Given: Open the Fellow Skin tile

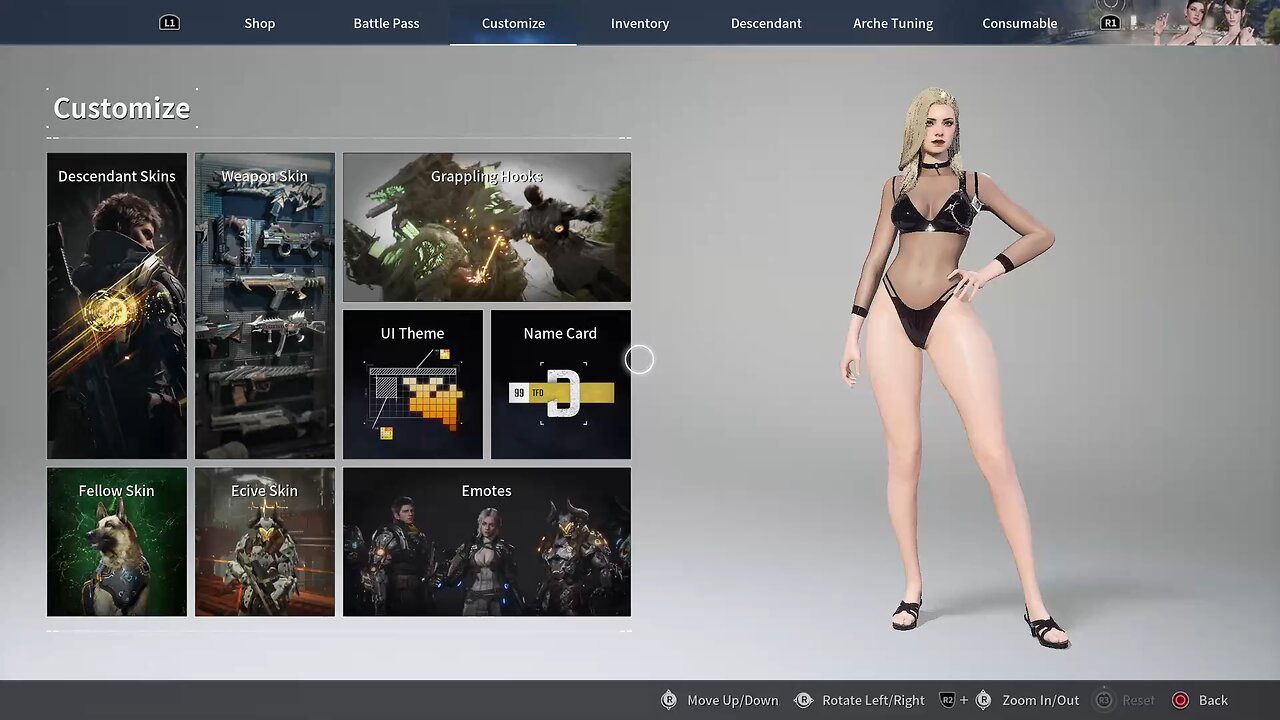Looking at the screenshot, I should click(117, 542).
